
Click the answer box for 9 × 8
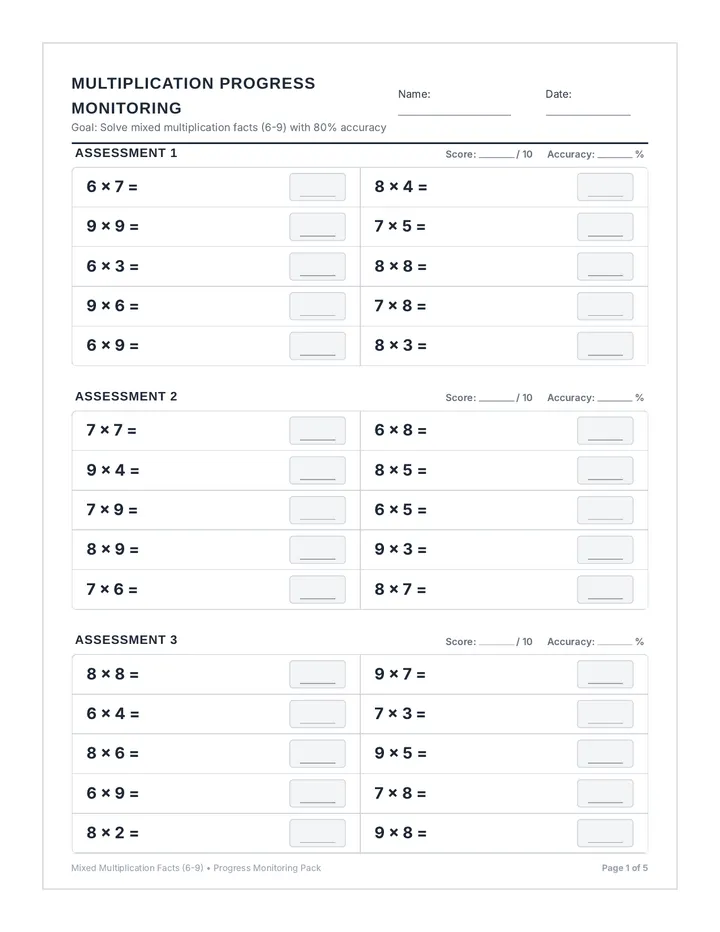605,833
